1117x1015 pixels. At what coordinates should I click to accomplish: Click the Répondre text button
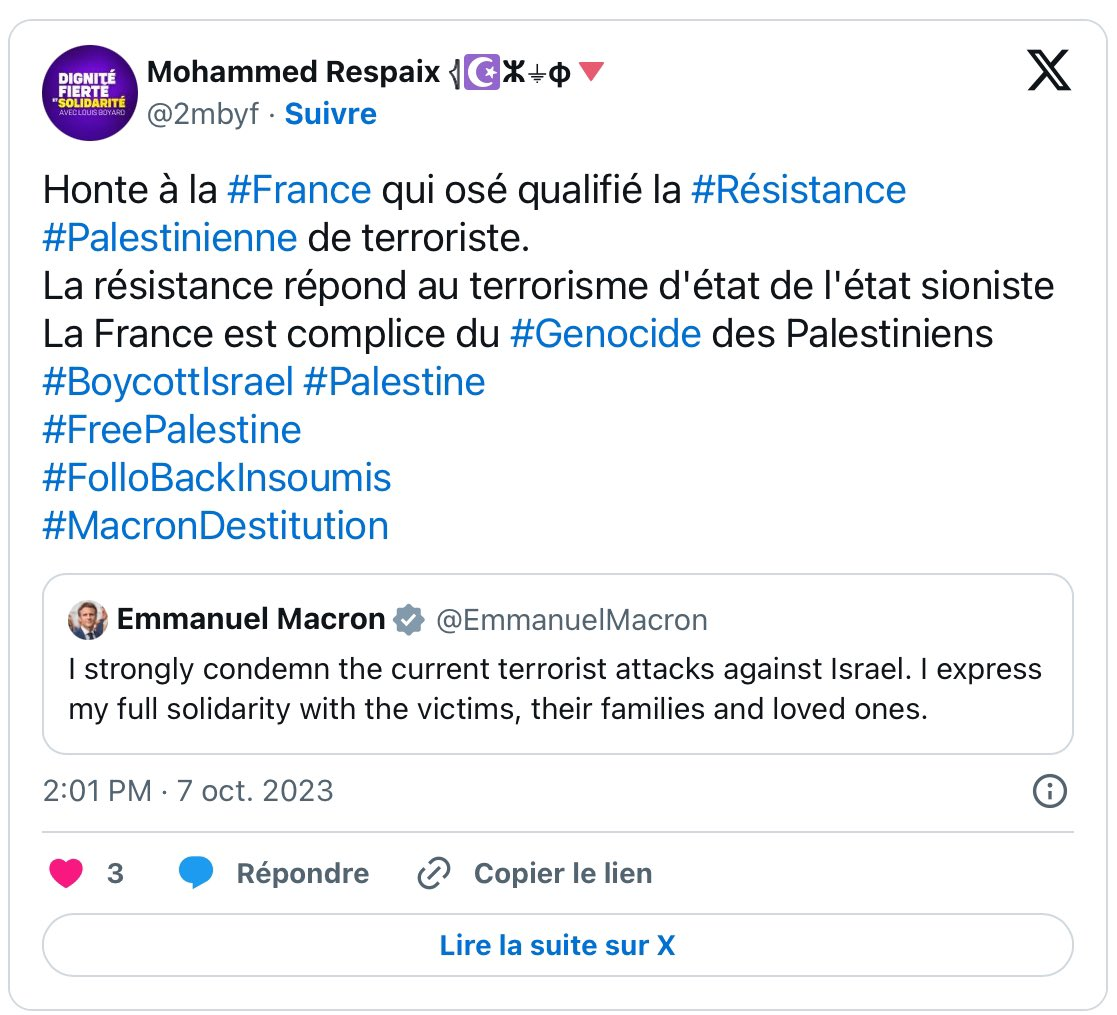tap(302, 873)
